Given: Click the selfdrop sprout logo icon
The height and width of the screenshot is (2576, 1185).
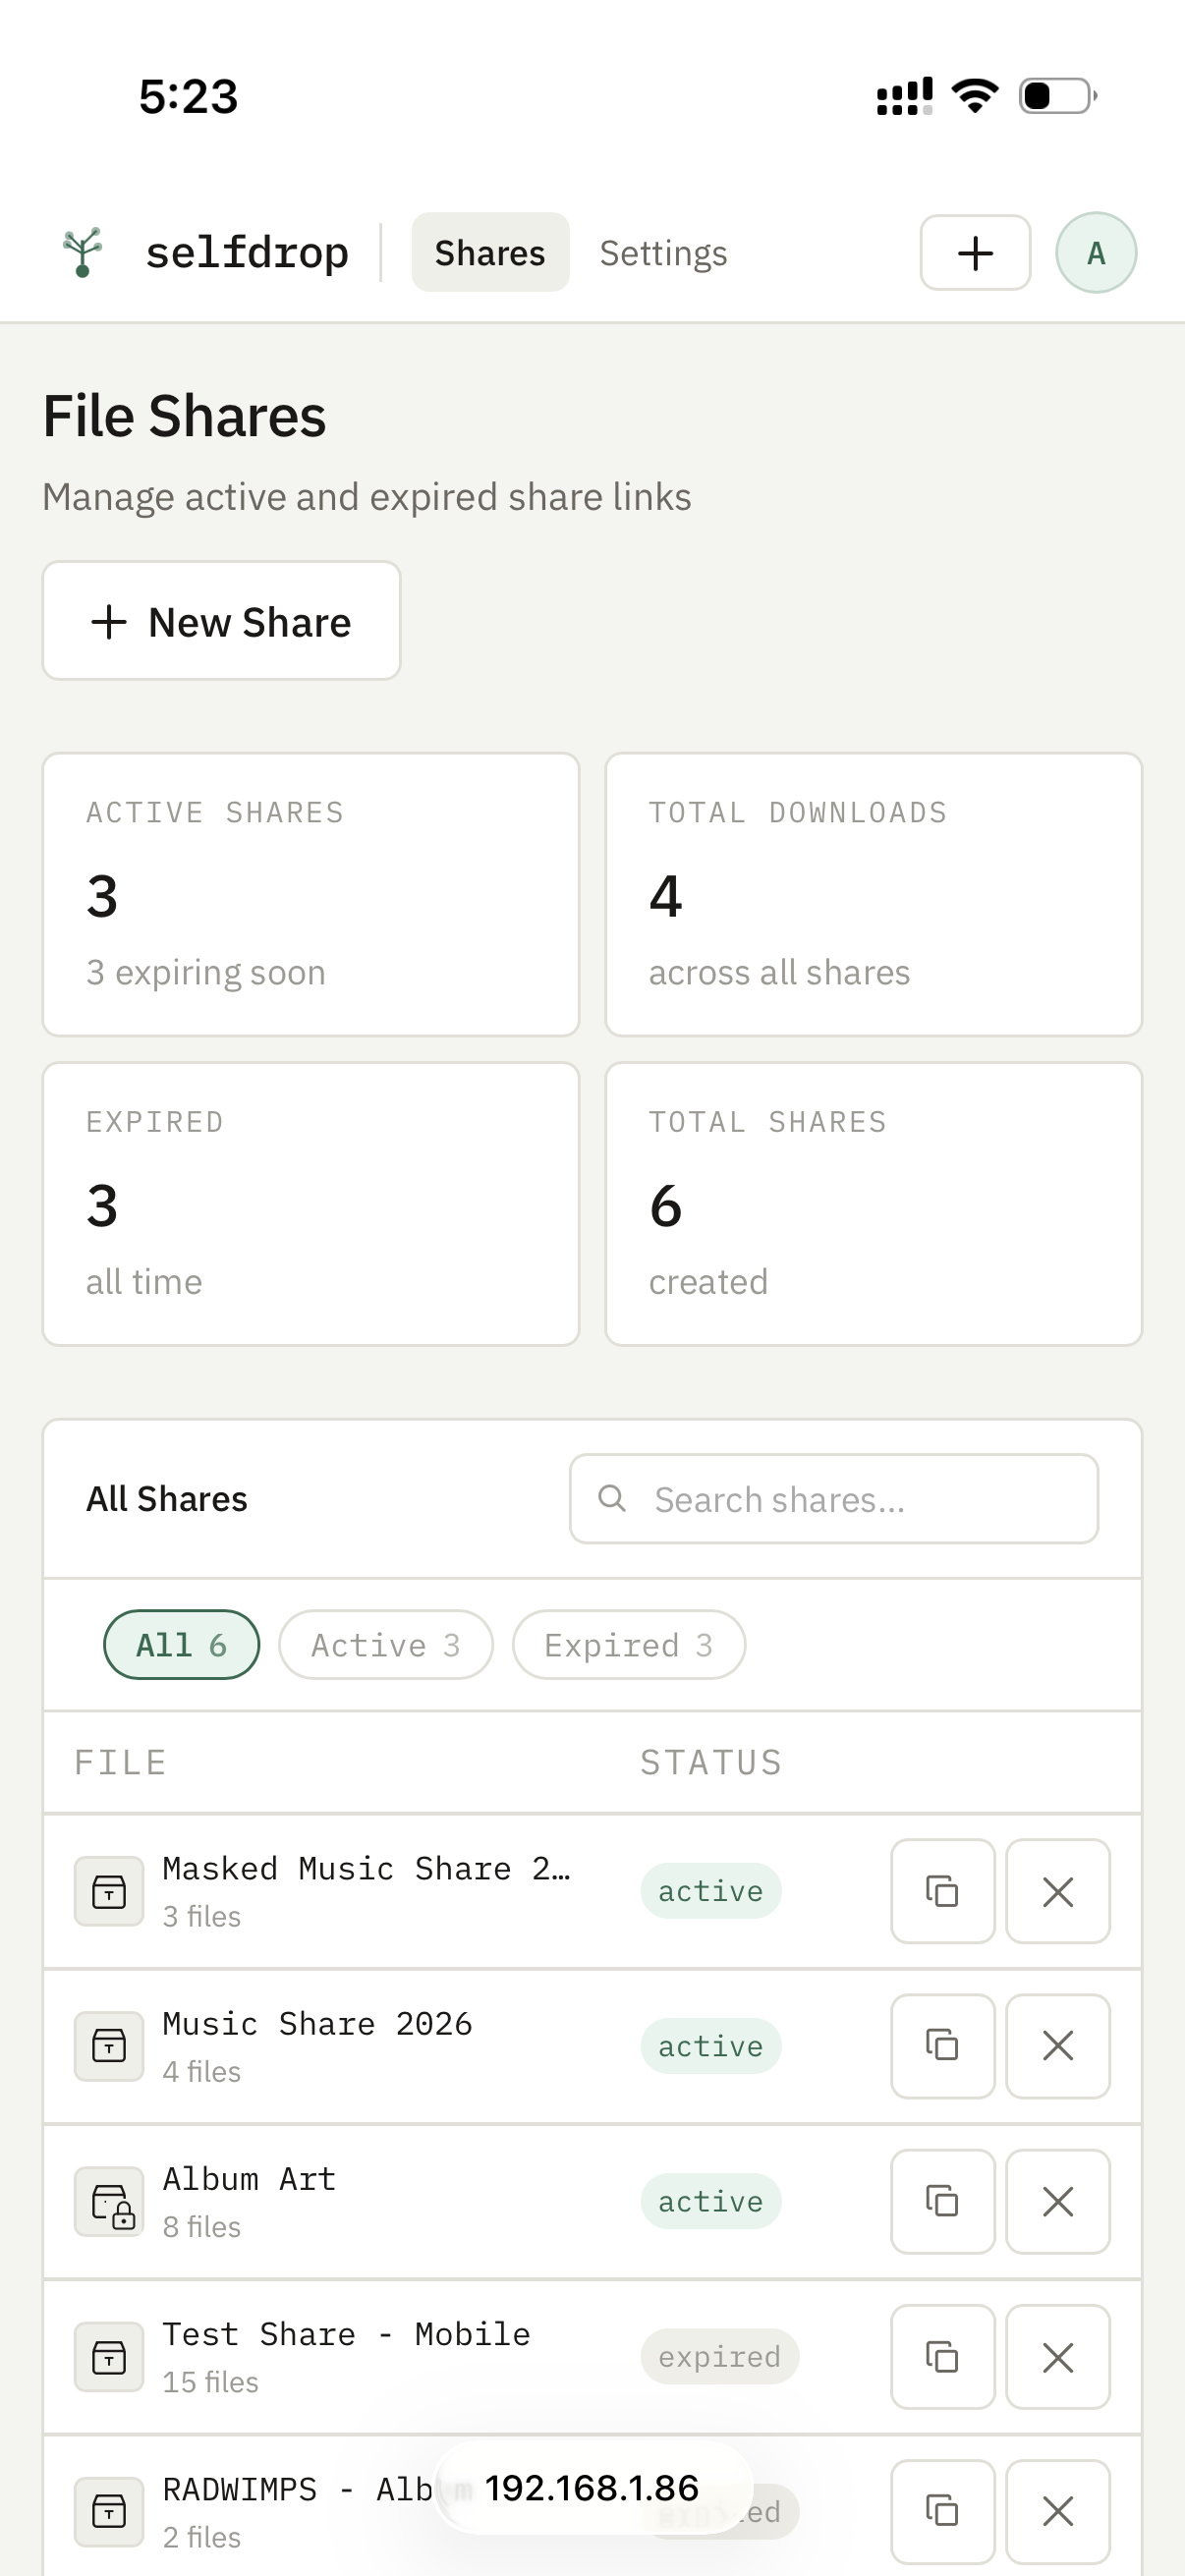Looking at the screenshot, I should click(83, 252).
